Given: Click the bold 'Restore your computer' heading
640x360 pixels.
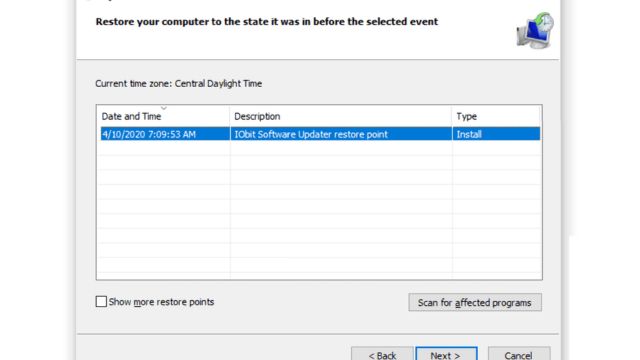Looking at the screenshot, I should pos(267,22).
